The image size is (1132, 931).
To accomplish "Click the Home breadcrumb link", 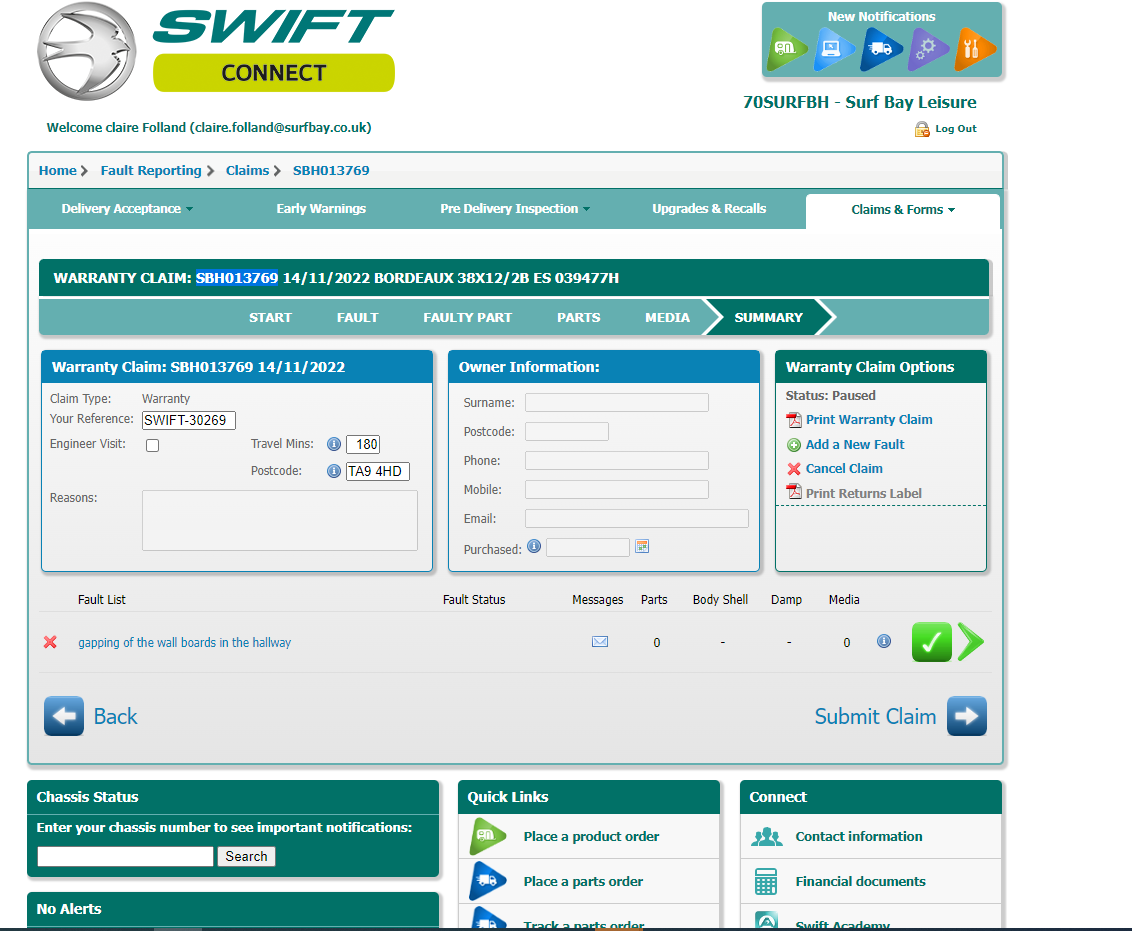I will click(x=58, y=171).
